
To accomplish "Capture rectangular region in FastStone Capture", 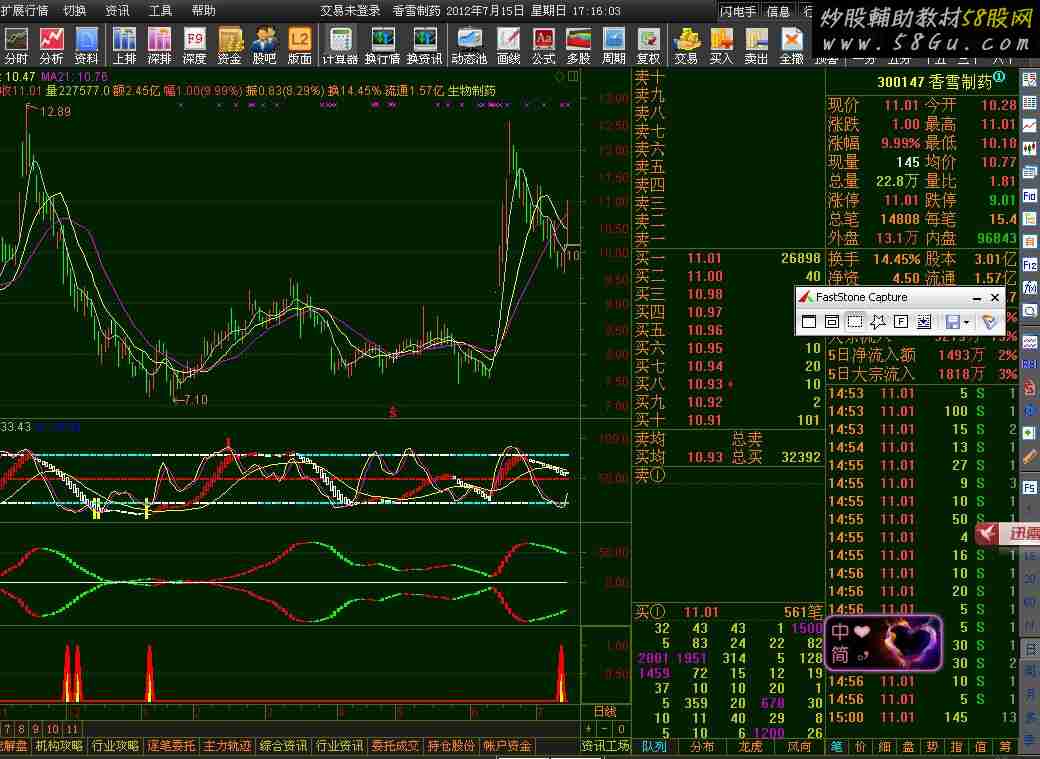I will tap(855, 322).
